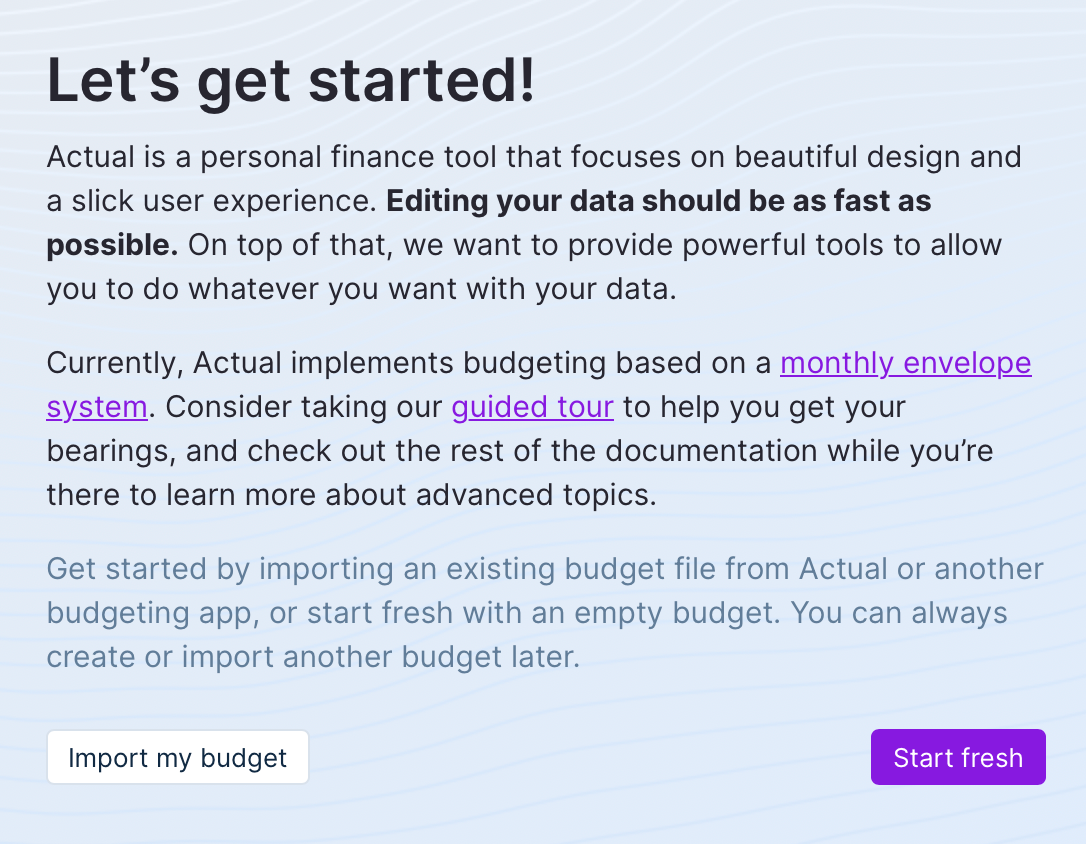Open the monthly envelope link
The image size is (1086, 844).
[905, 363]
